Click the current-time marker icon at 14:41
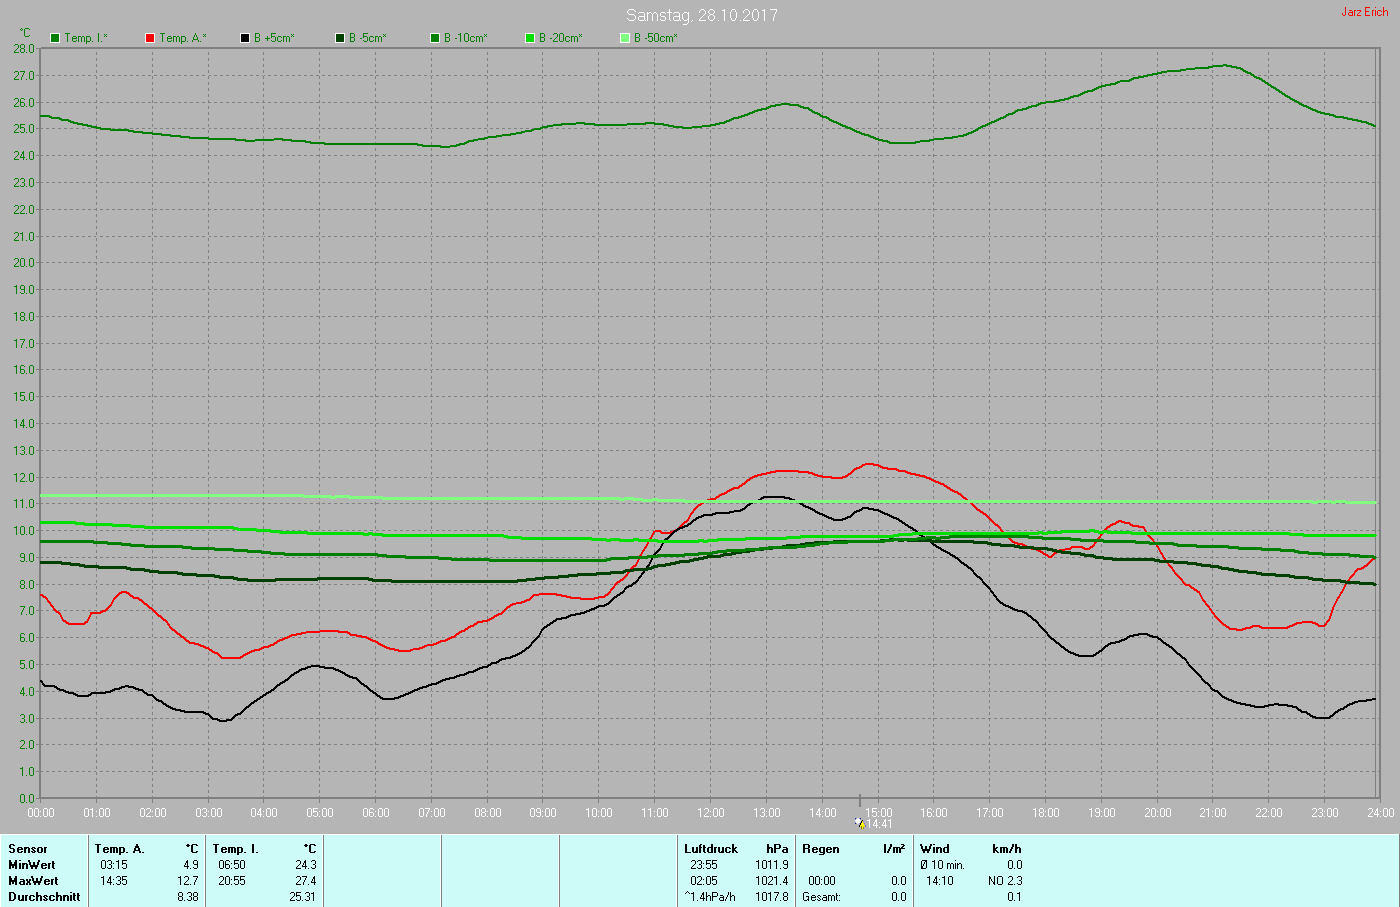The image size is (1400, 907). click(x=859, y=823)
